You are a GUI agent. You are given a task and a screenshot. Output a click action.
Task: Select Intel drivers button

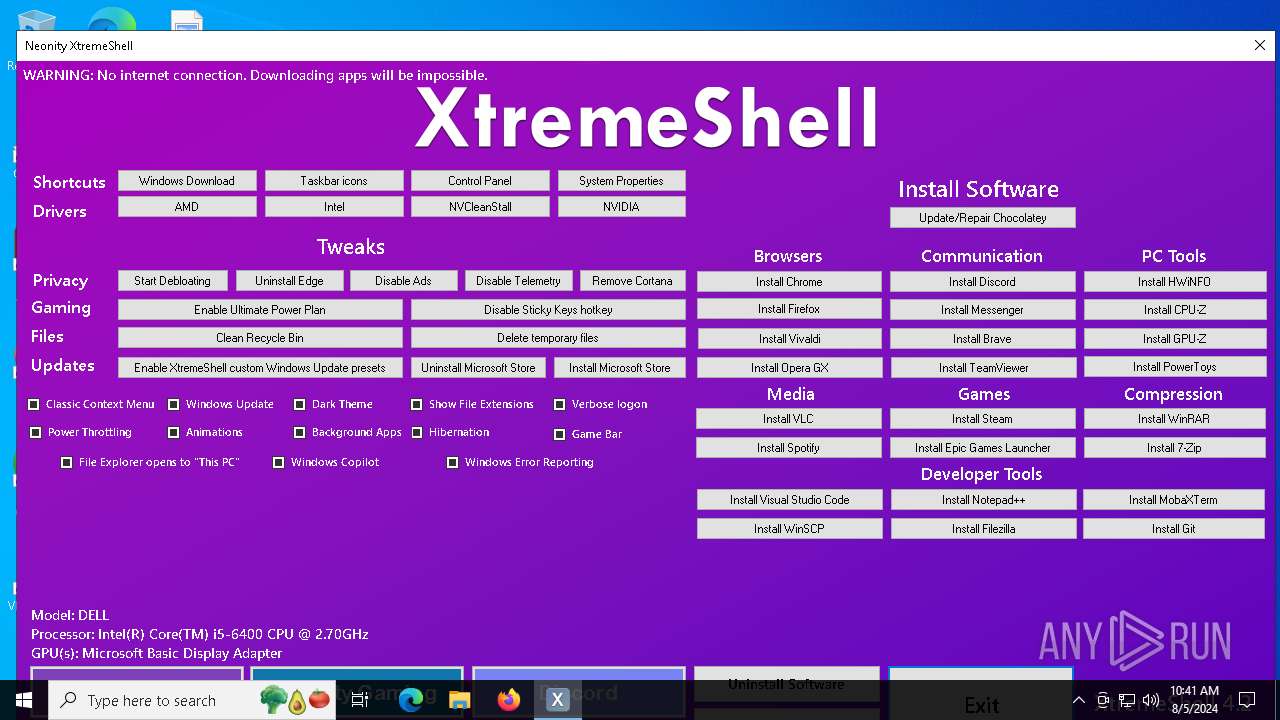click(x=334, y=207)
